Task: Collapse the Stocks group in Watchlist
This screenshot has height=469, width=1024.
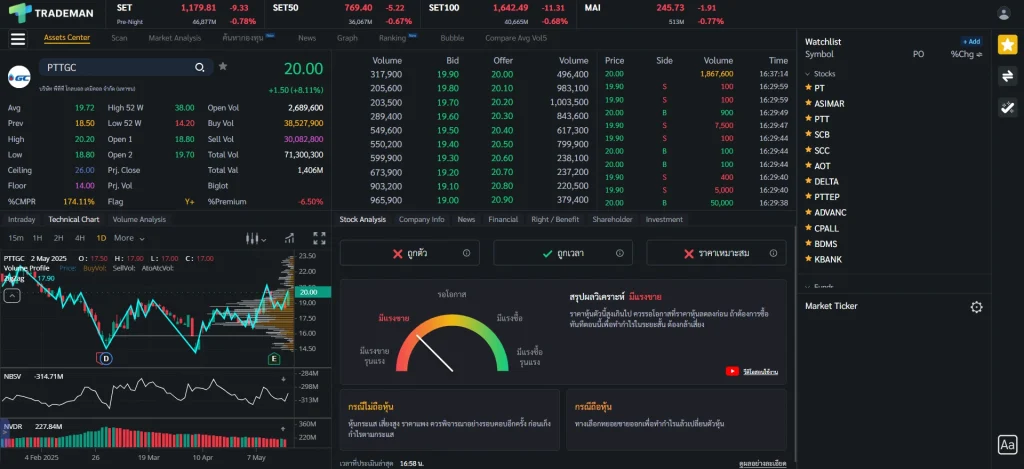Action: pos(808,74)
